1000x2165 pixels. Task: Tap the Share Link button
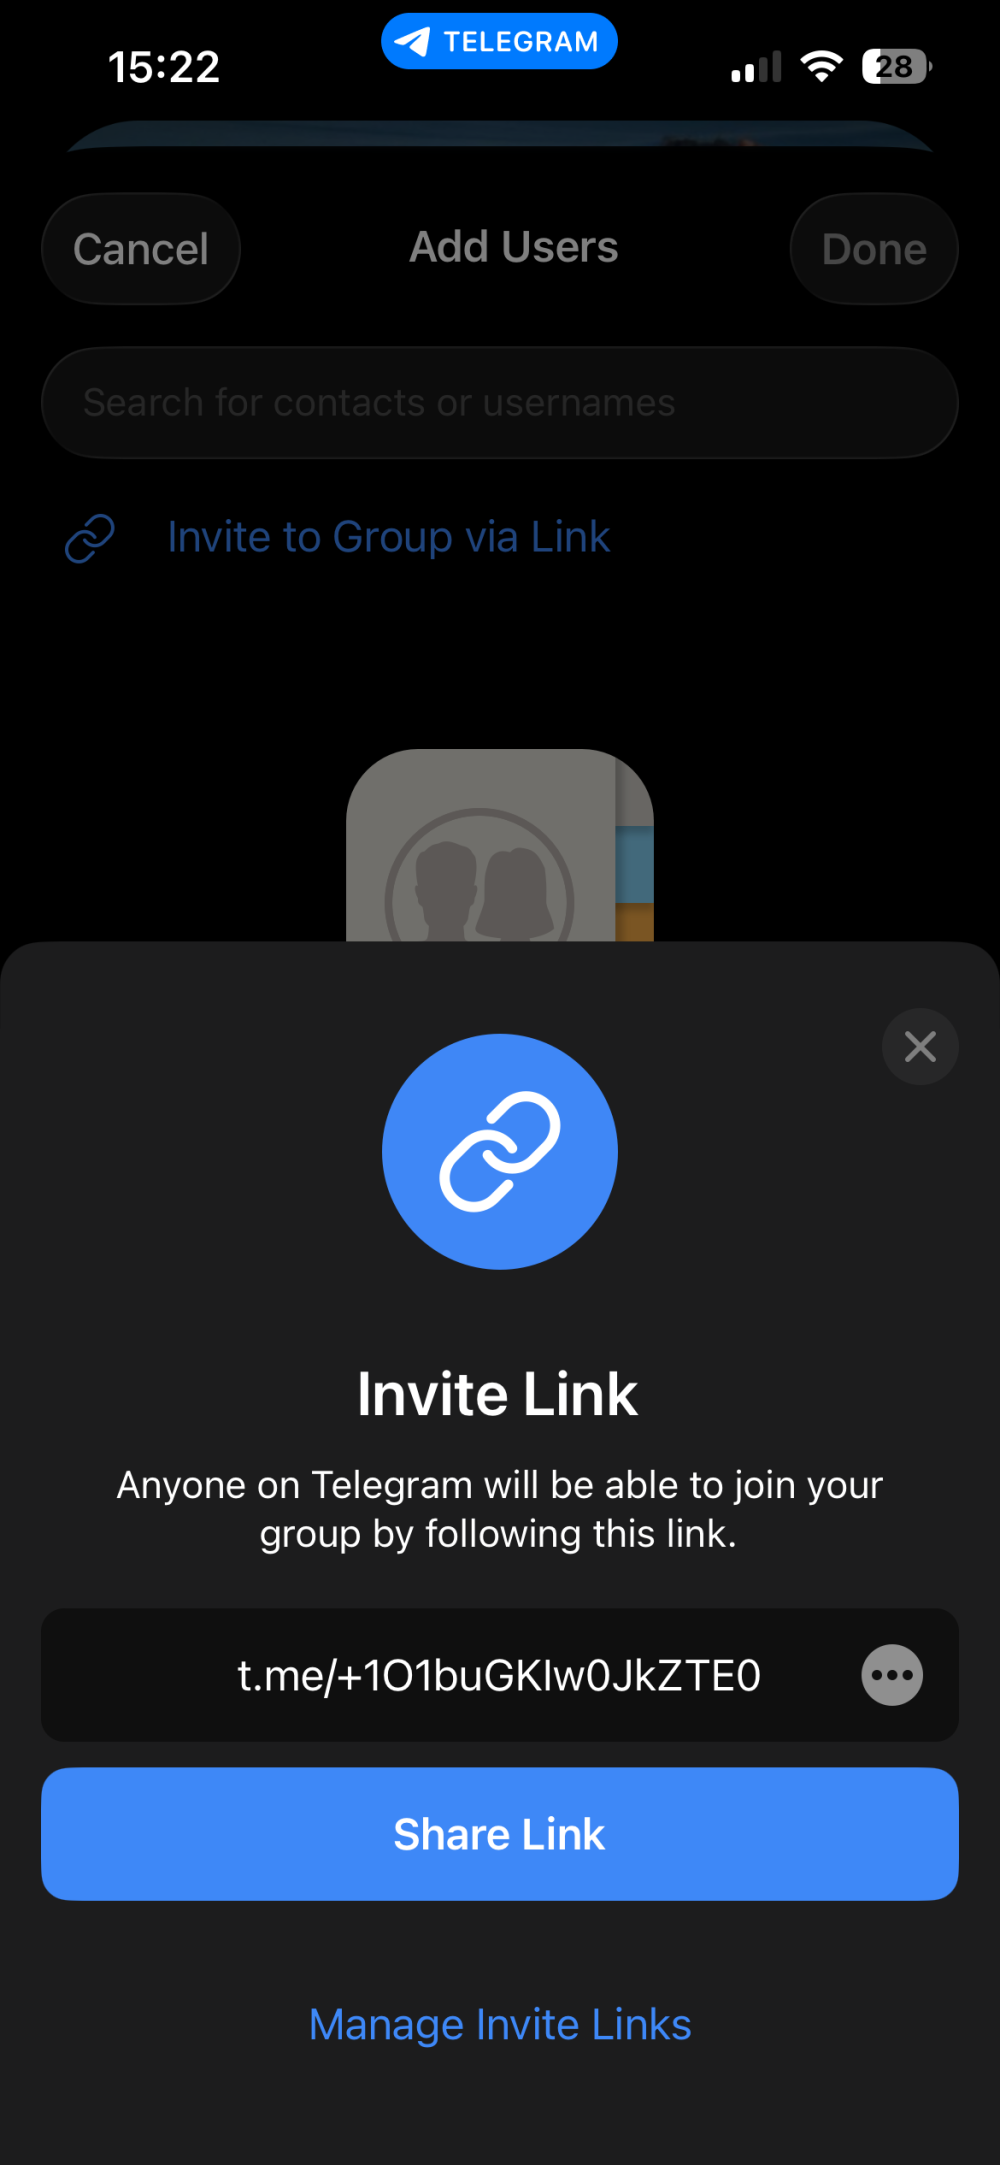[500, 1834]
